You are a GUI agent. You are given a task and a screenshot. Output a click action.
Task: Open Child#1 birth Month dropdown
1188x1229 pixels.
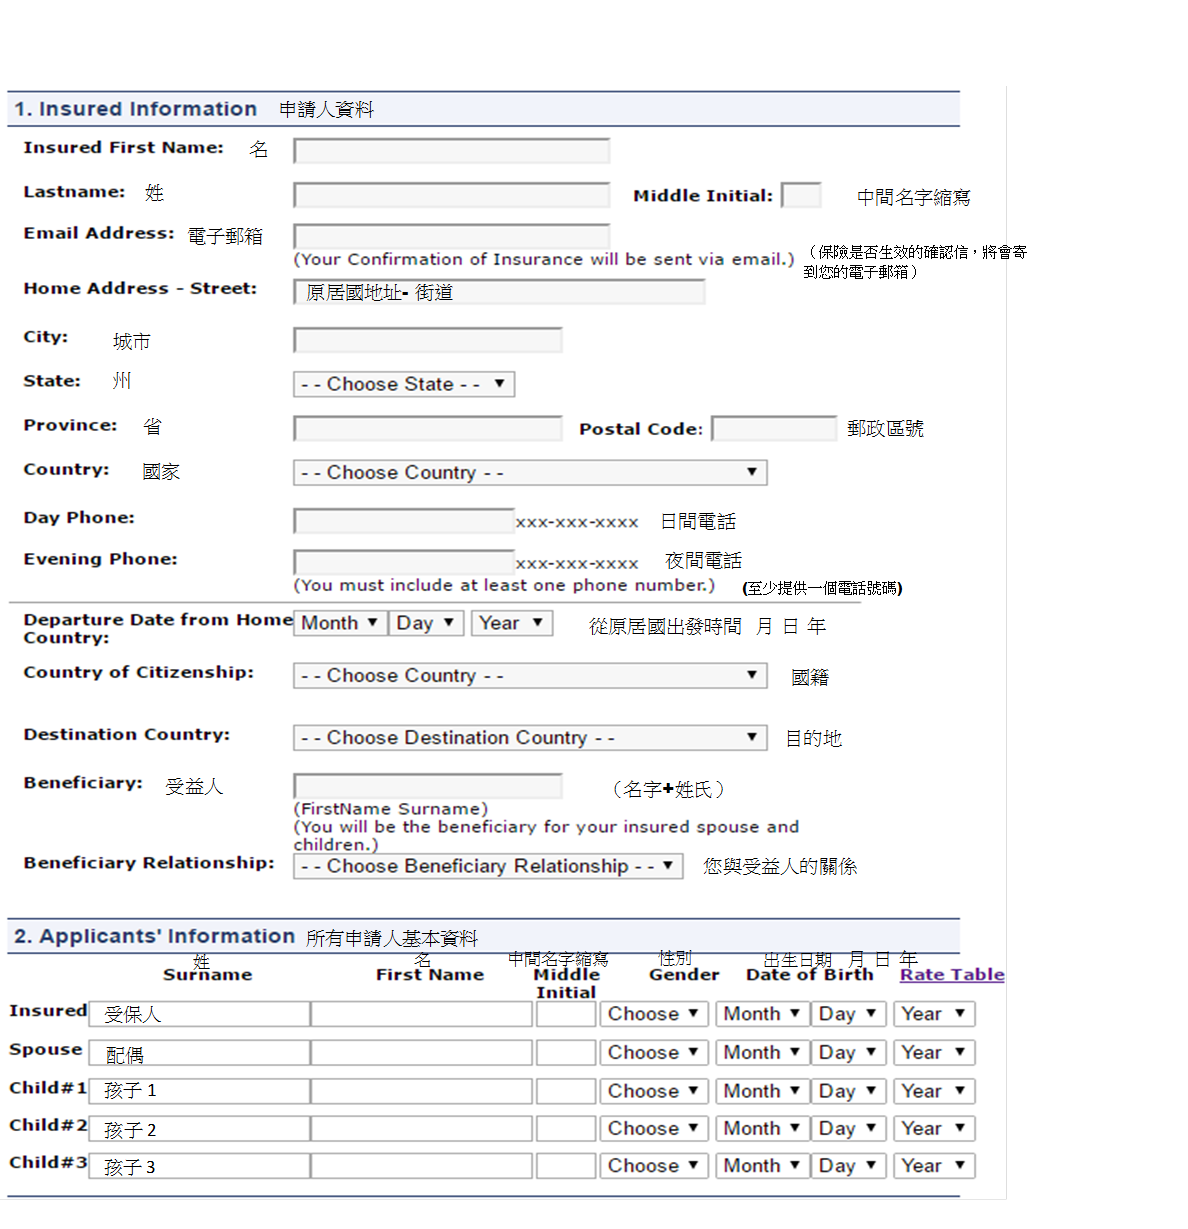[x=762, y=1091]
